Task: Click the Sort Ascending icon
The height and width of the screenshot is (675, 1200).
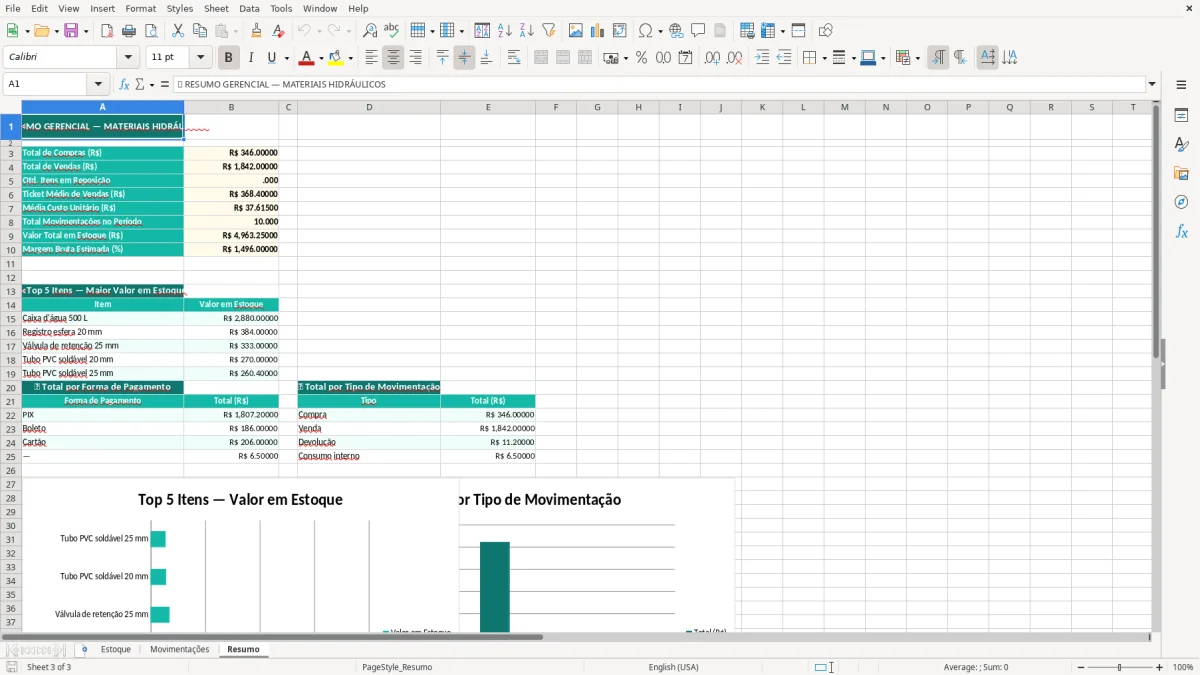Action: [x=505, y=31]
